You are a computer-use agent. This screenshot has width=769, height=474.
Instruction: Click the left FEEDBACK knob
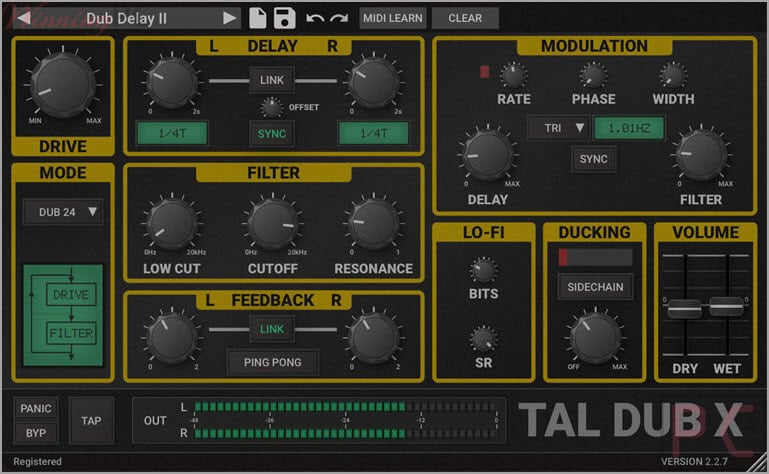coord(172,338)
